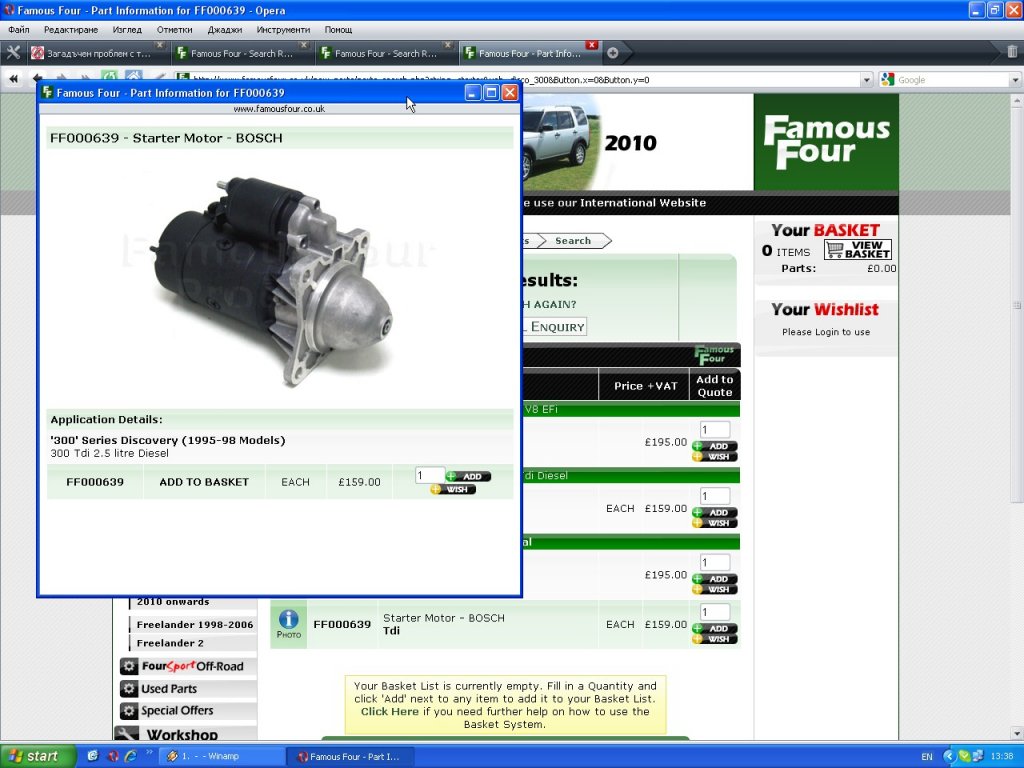Click the Famous Four logo banner

tap(826, 142)
